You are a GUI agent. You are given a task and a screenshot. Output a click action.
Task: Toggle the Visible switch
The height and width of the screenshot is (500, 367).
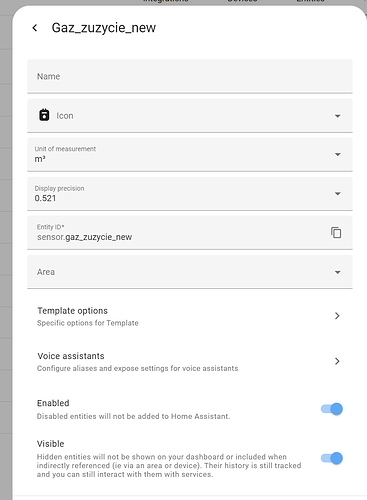pyautogui.click(x=332, y=458)
